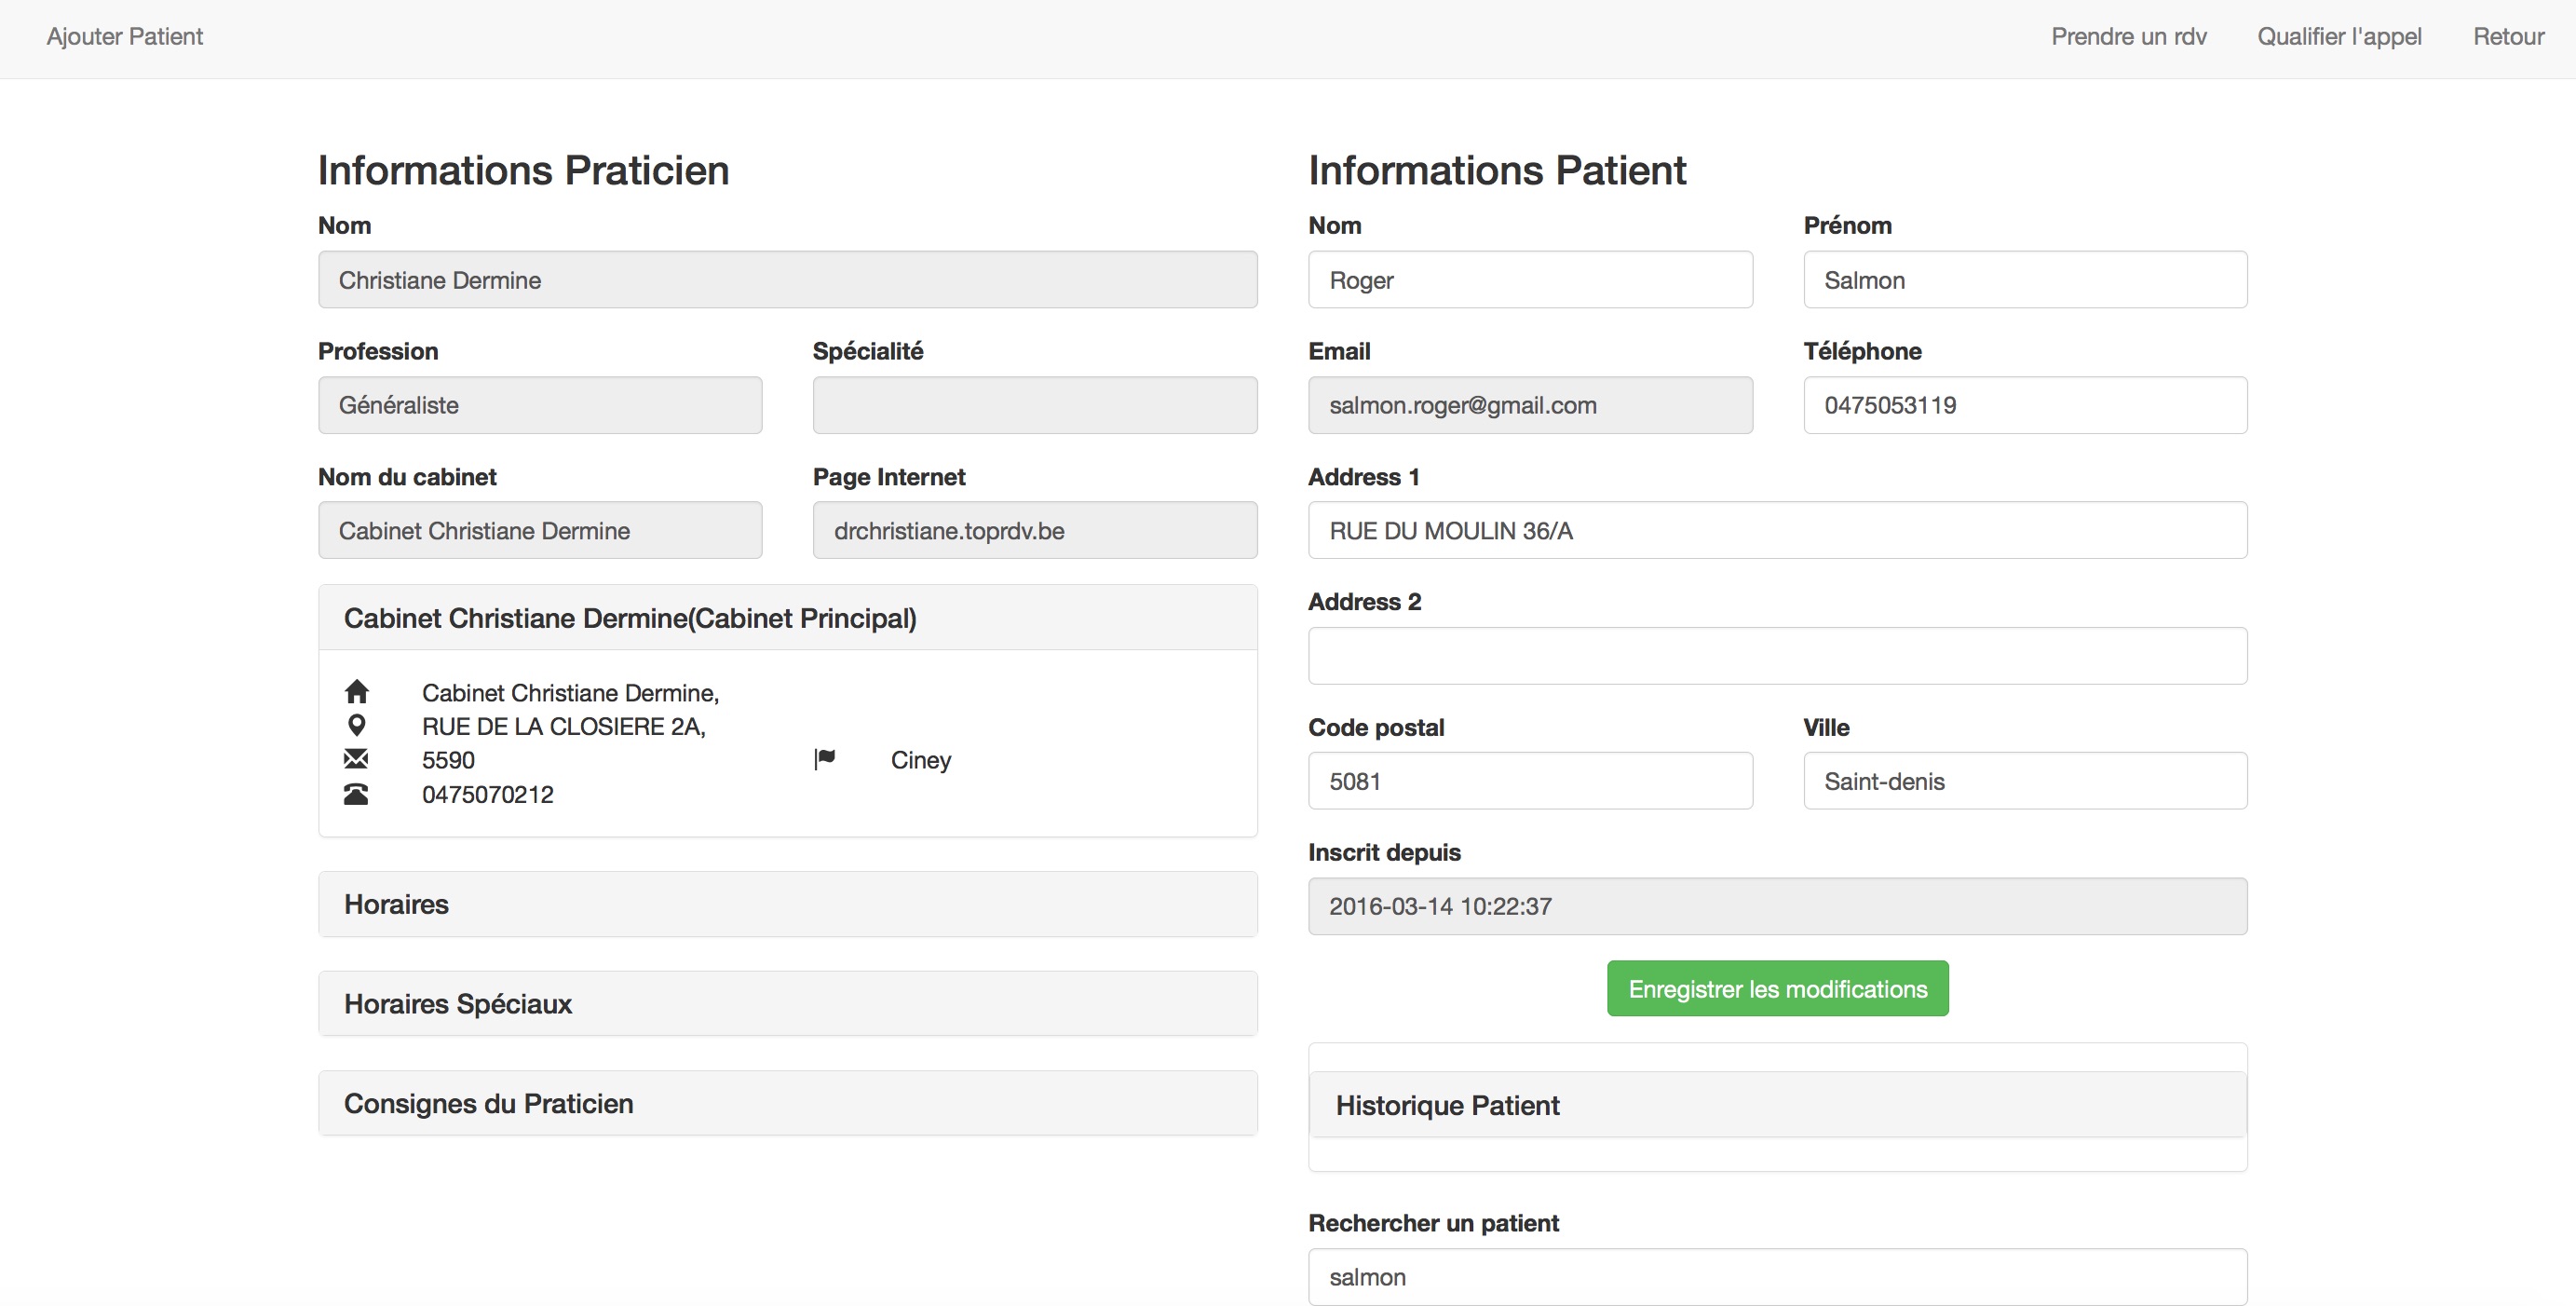2576x1306 pixels.
Task: Open Prendre un rdv menu item
Action: (2128, 37)
